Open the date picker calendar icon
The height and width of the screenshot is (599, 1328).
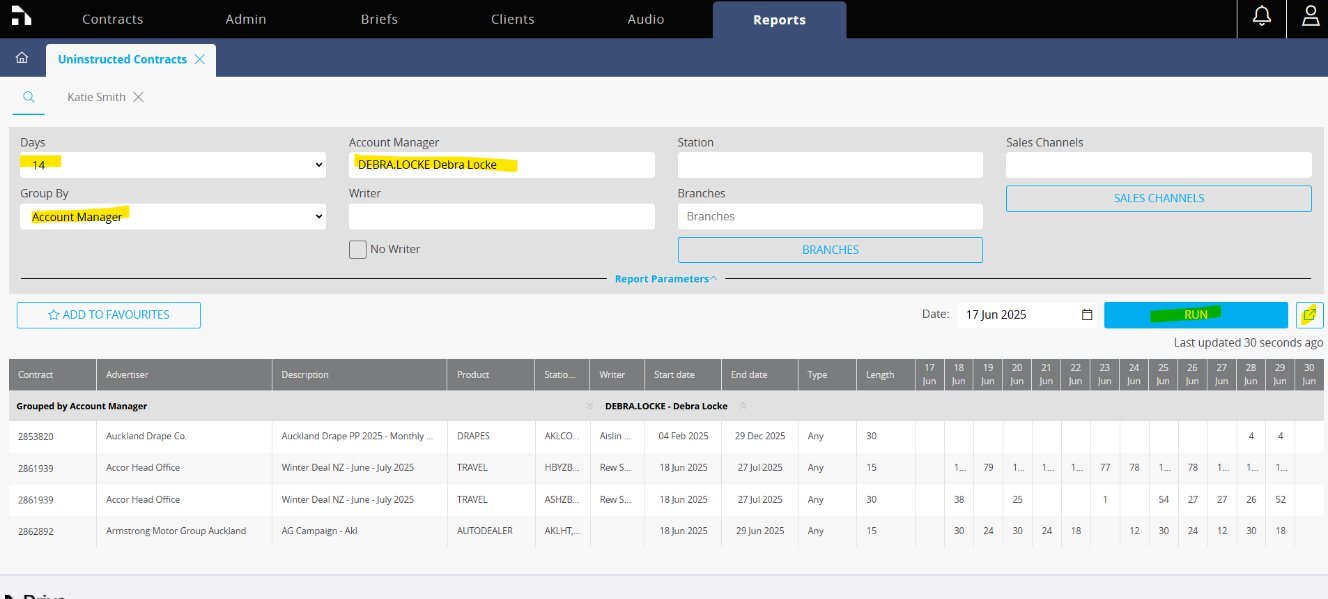(1087, 315)
